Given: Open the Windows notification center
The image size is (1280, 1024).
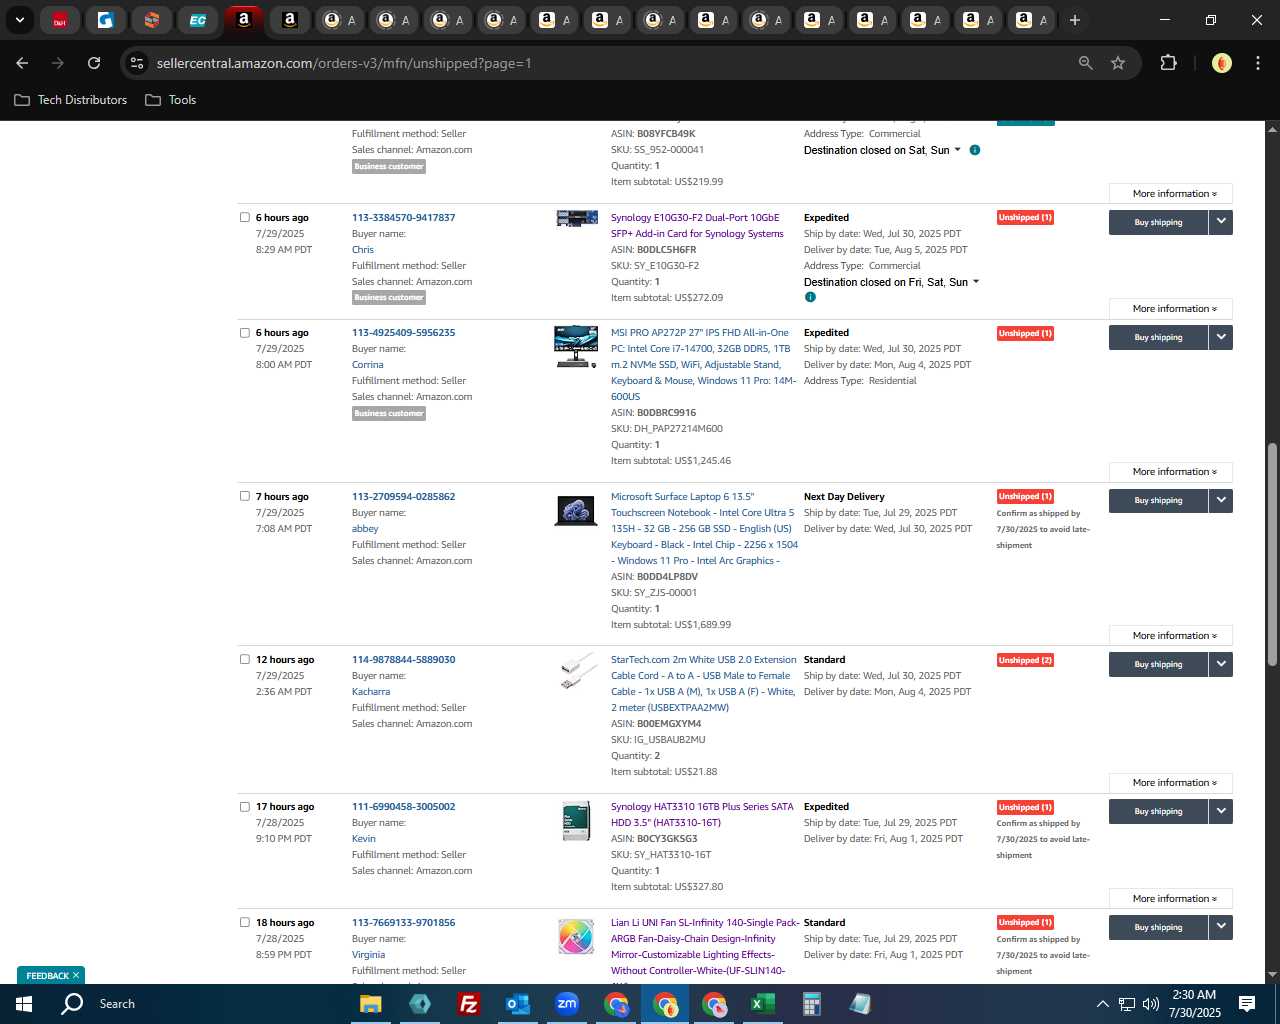Looking at the screenshot, I should point(1247,1004).
